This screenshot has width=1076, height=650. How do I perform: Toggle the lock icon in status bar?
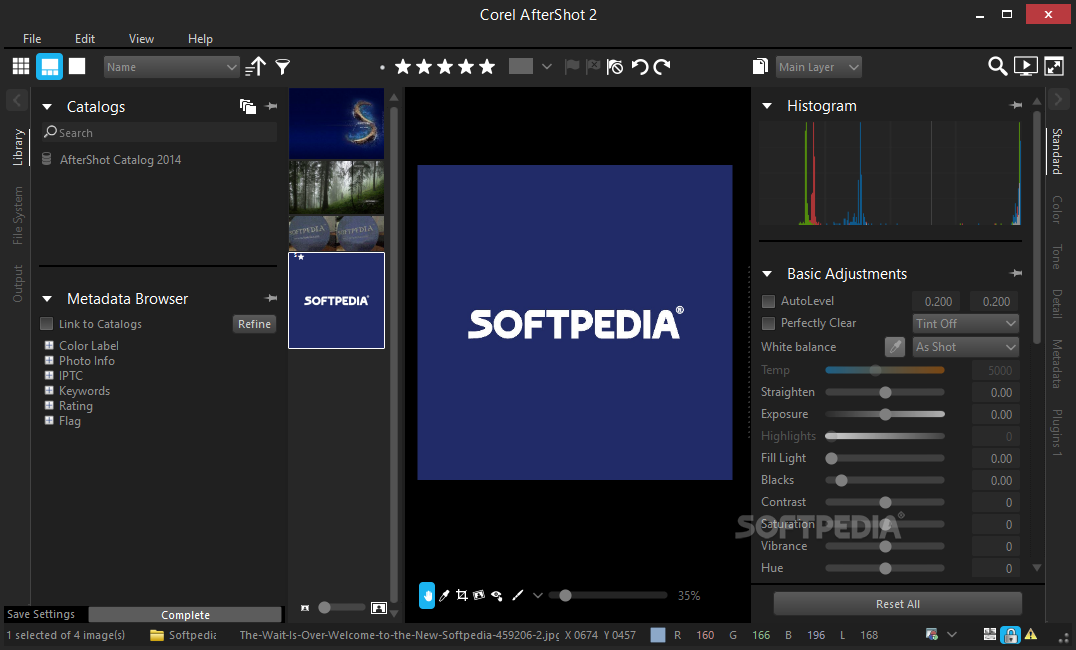[1009, 634]
